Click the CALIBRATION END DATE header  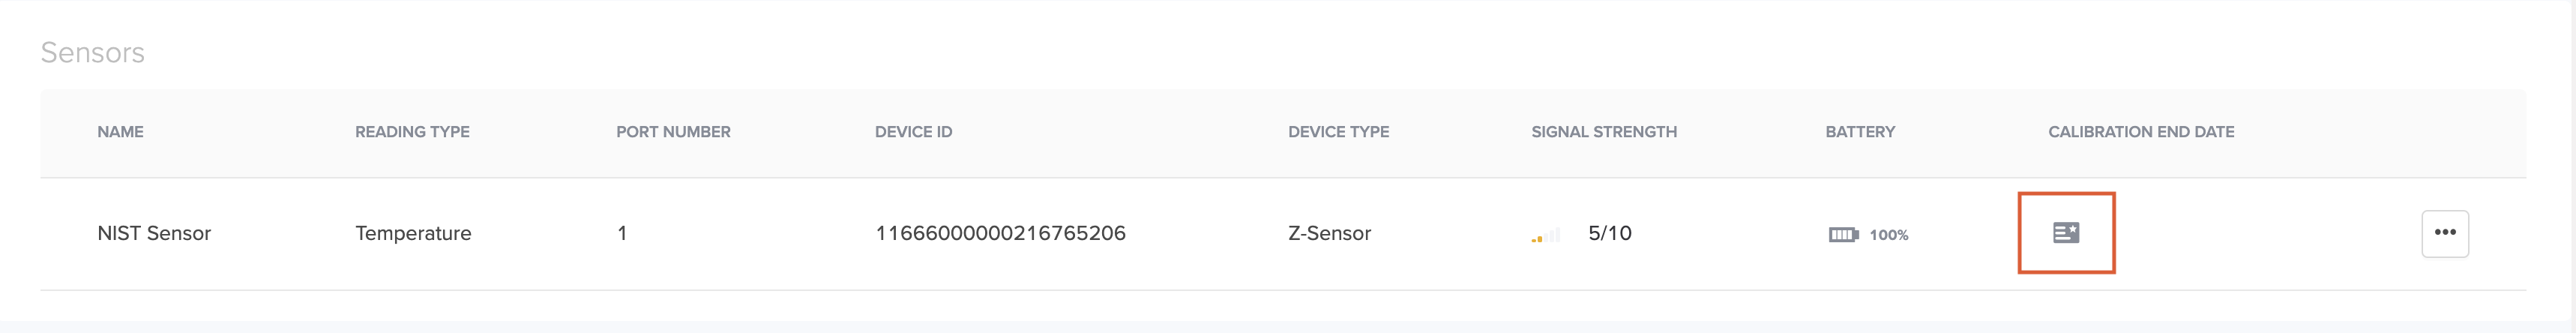pyautogui.click(x=2141, y=132)
